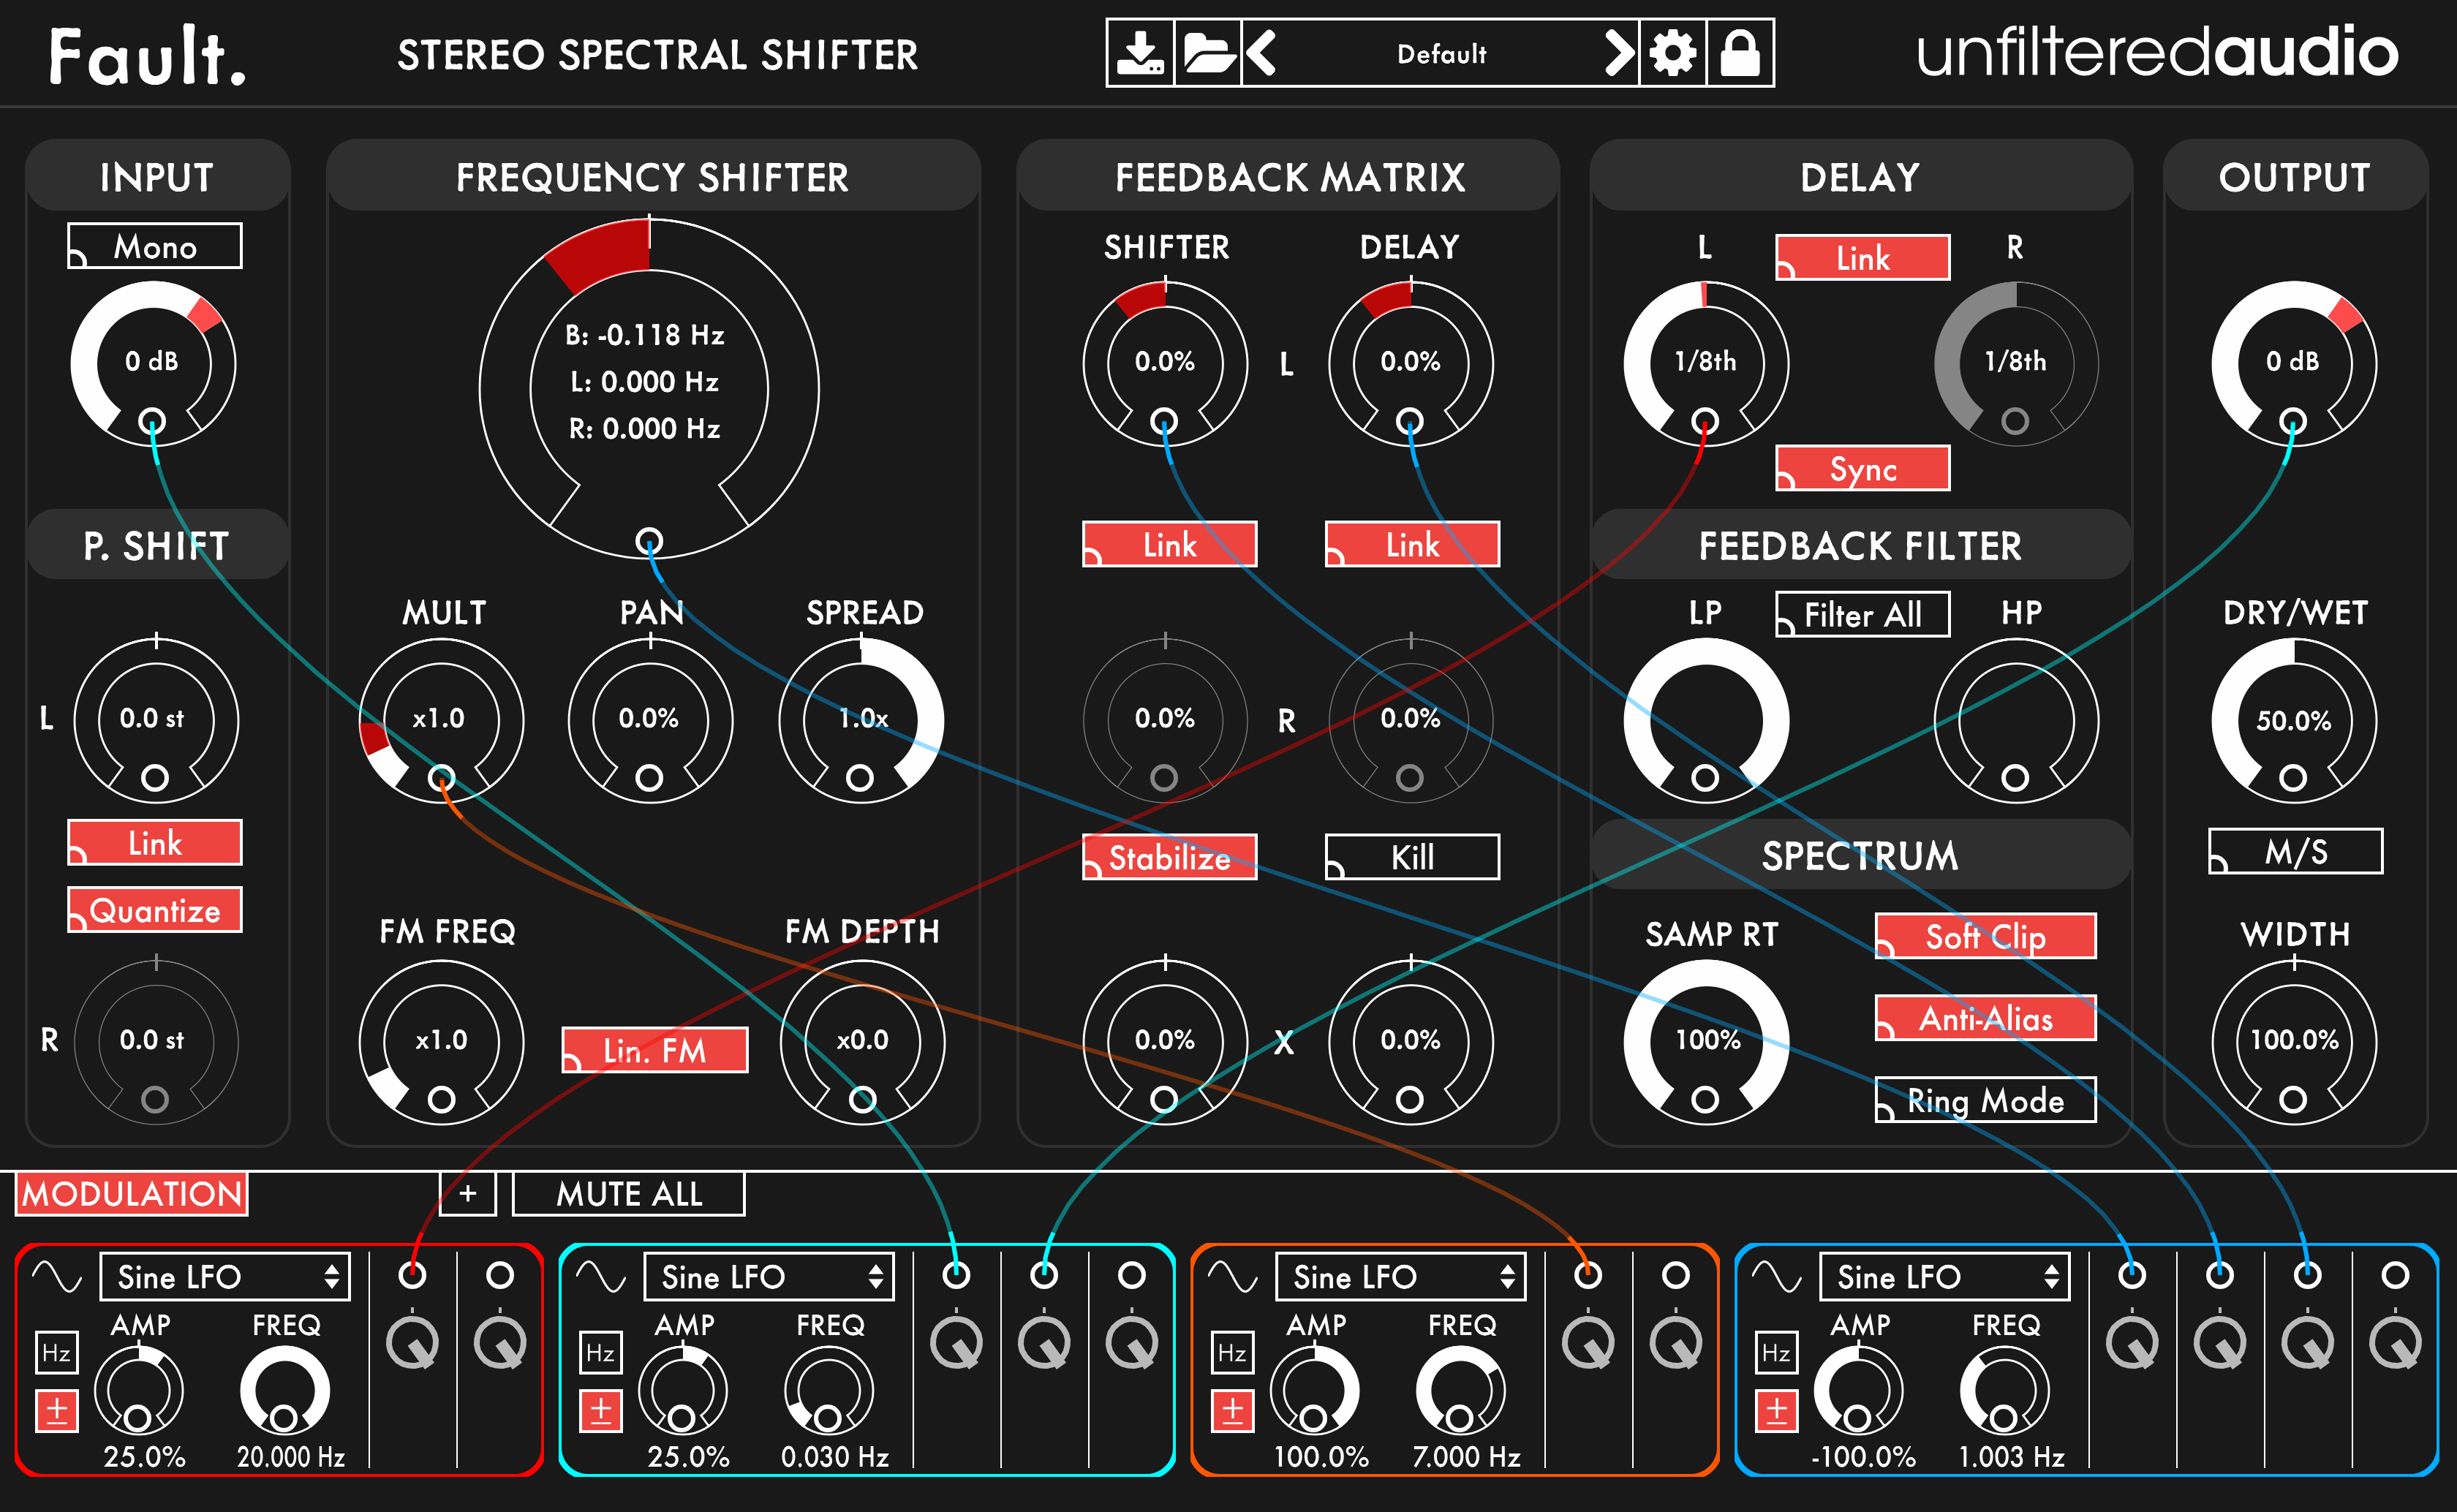The image size is (2457, 1512).
Task: Toggle the Kill button
Action: pos(1412,857)
